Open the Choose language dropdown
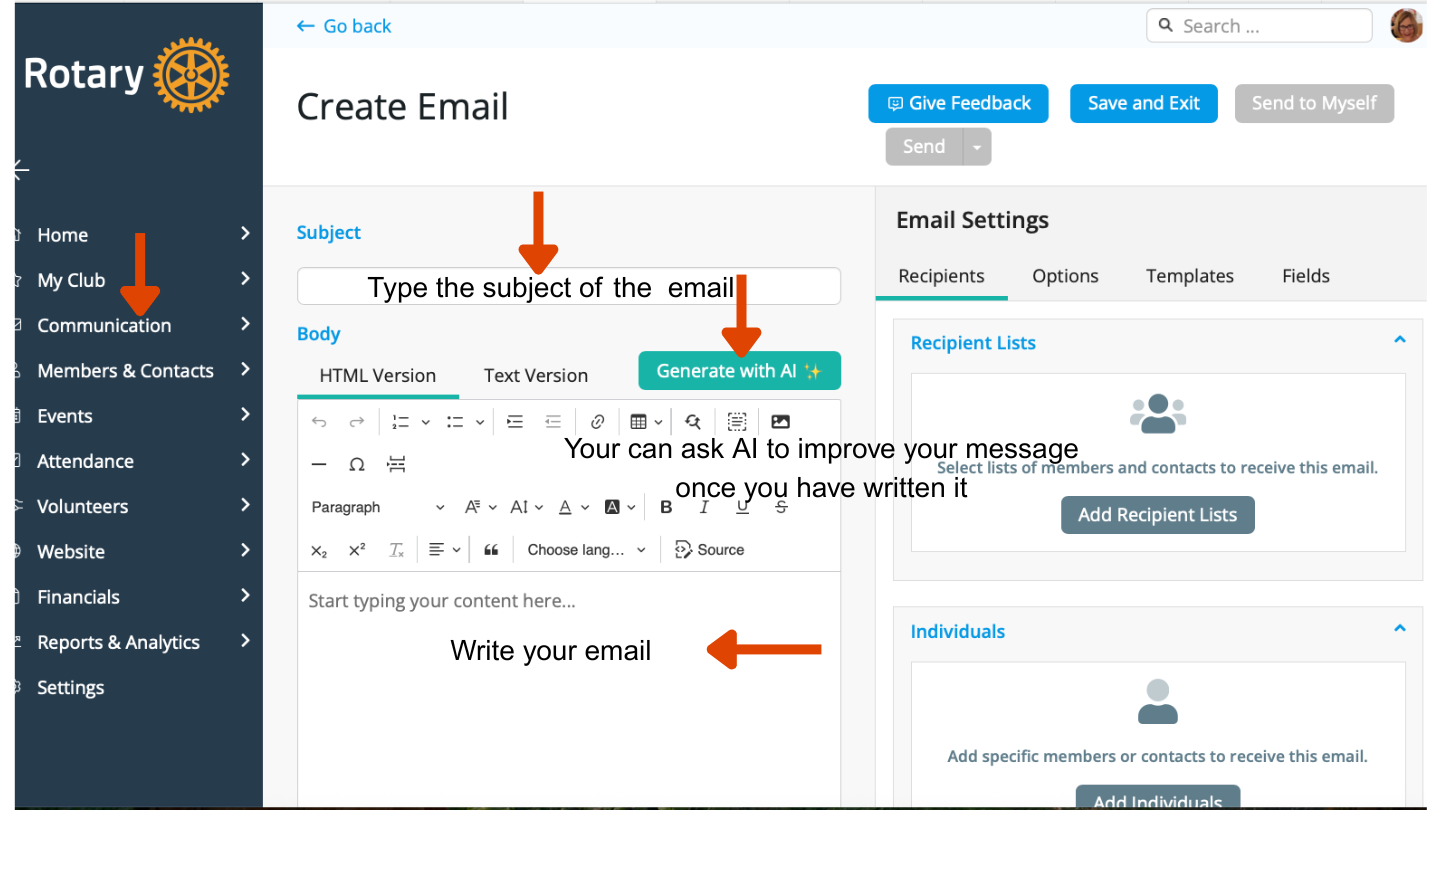The width and height of the screenshot is (1442, 871). pos(587,550)
